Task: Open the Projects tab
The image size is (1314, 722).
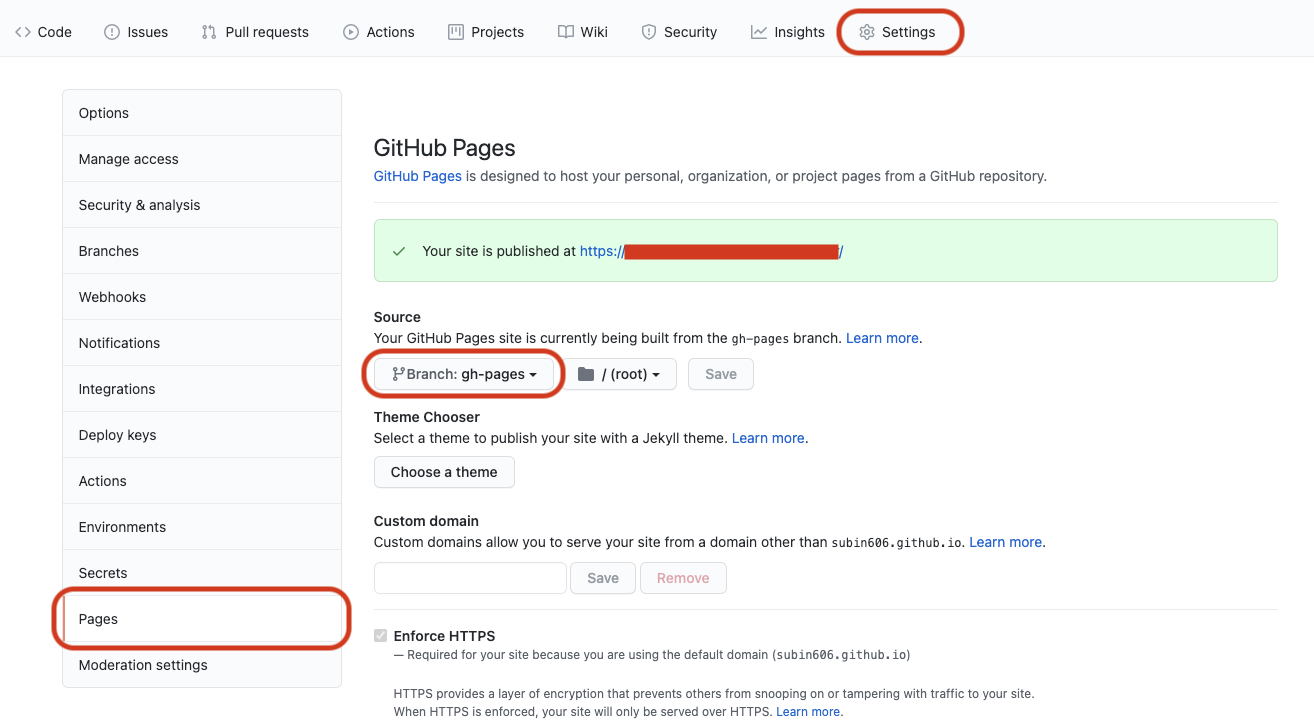Action: click(x=486, y=32)
